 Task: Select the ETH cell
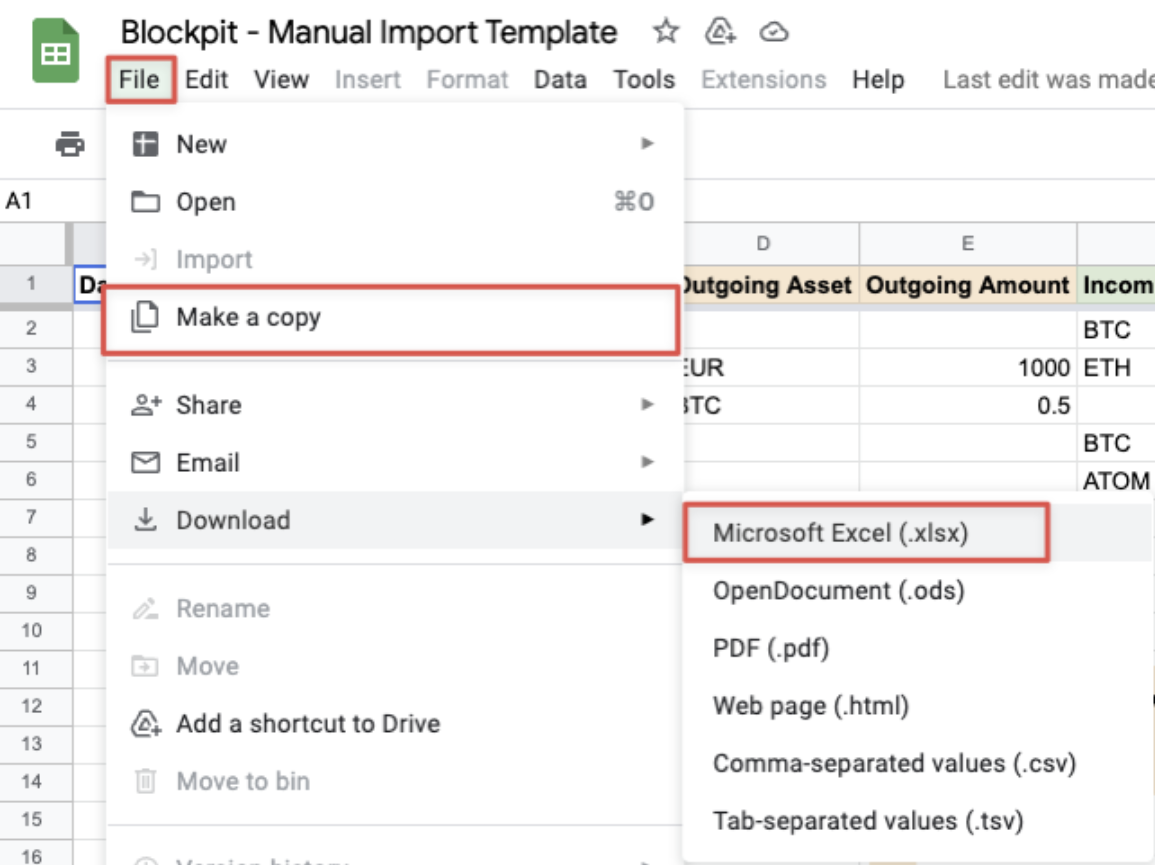click(x=1115, y=367)
